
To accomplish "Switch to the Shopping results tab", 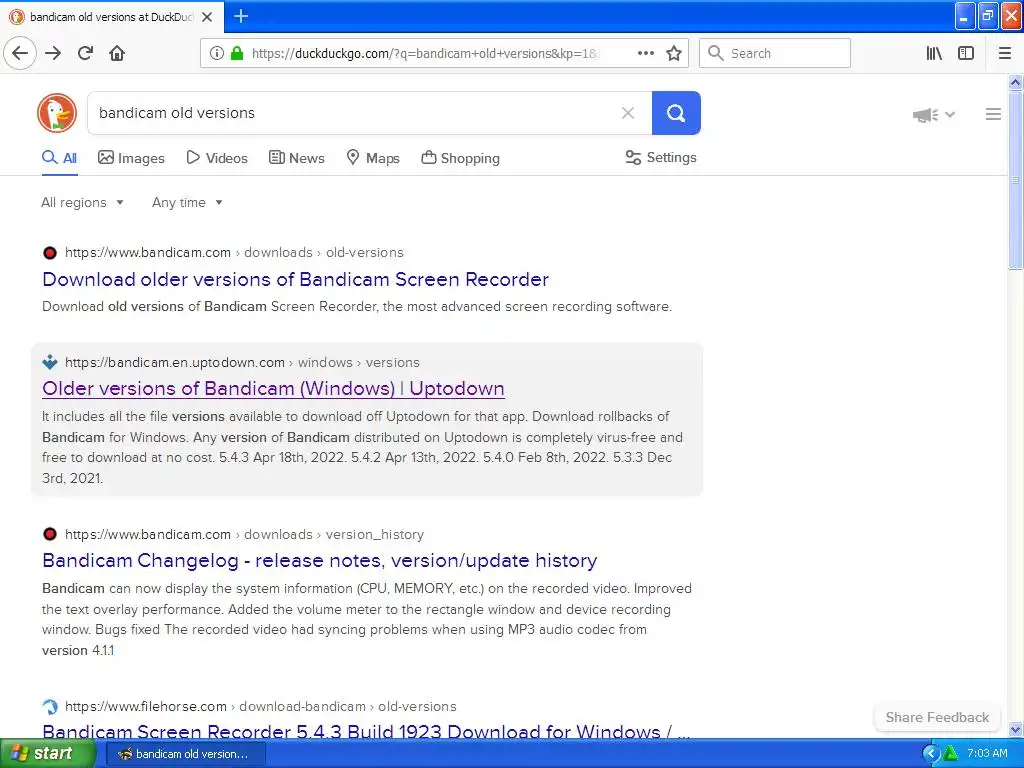I will [x=460, y=157].
